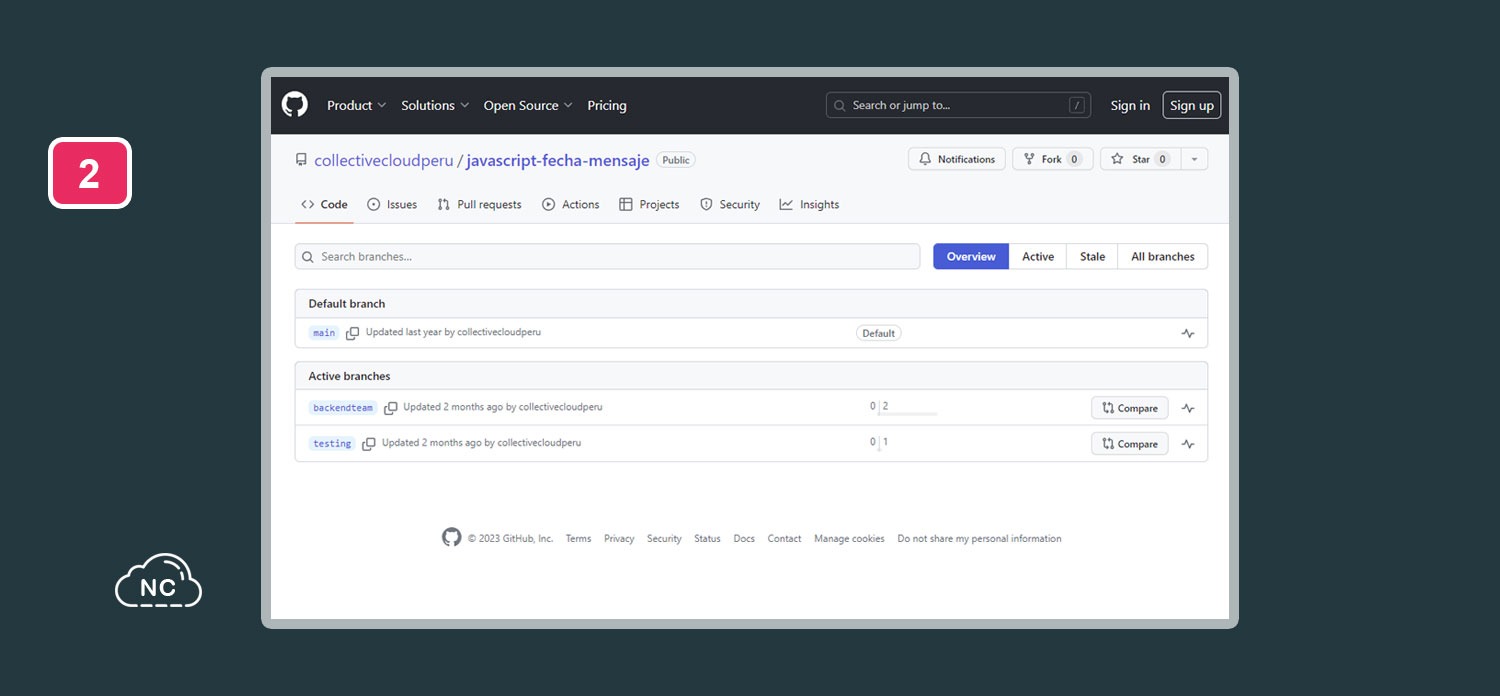Open the Pricing page

[607, 105]
